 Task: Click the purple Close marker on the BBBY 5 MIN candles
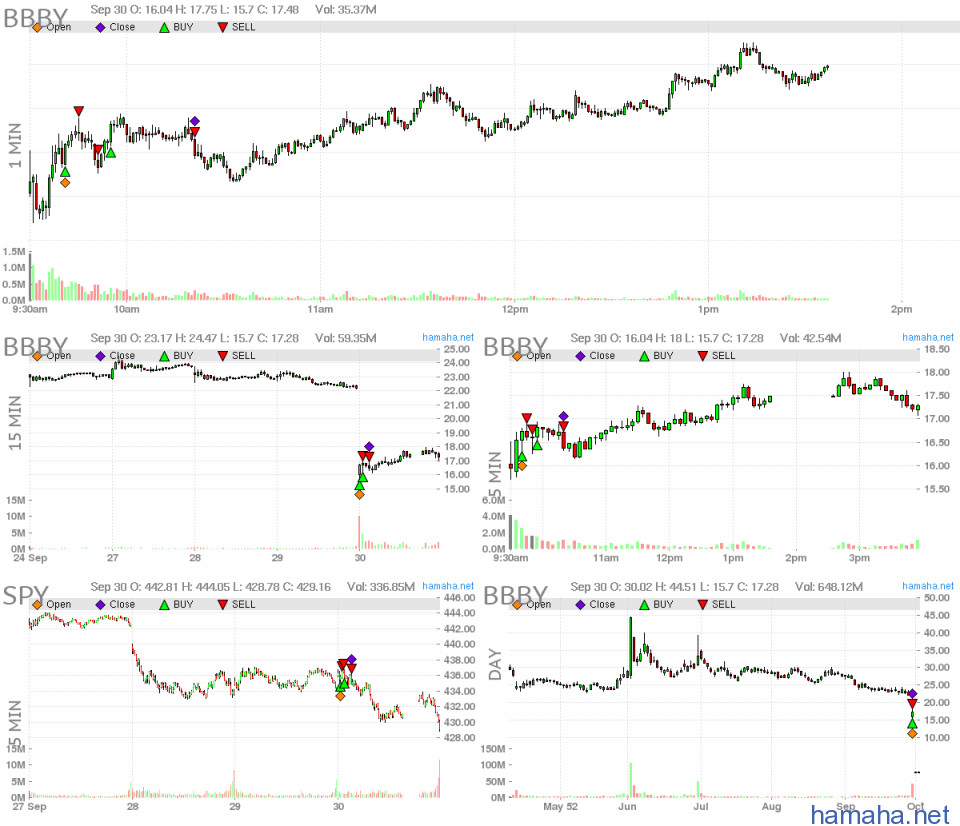coord(563,416)
